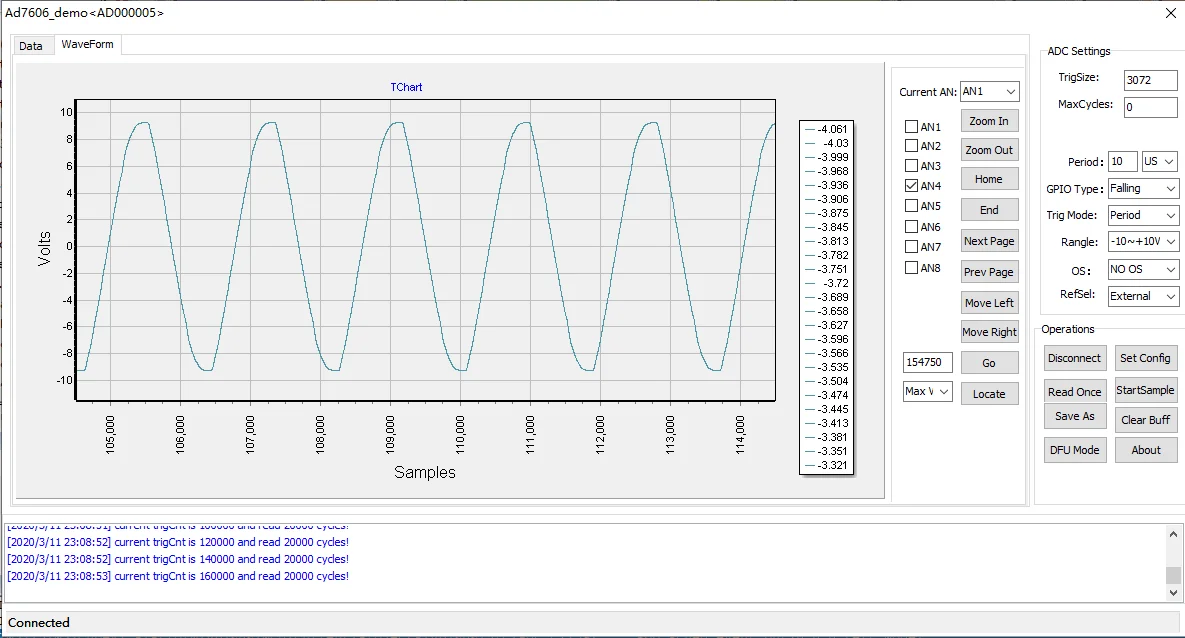Enable the AN2 channel checkbox
The height and width of the screenshot is (638, 1185).
pyautogui.click(x=911, y=146)
